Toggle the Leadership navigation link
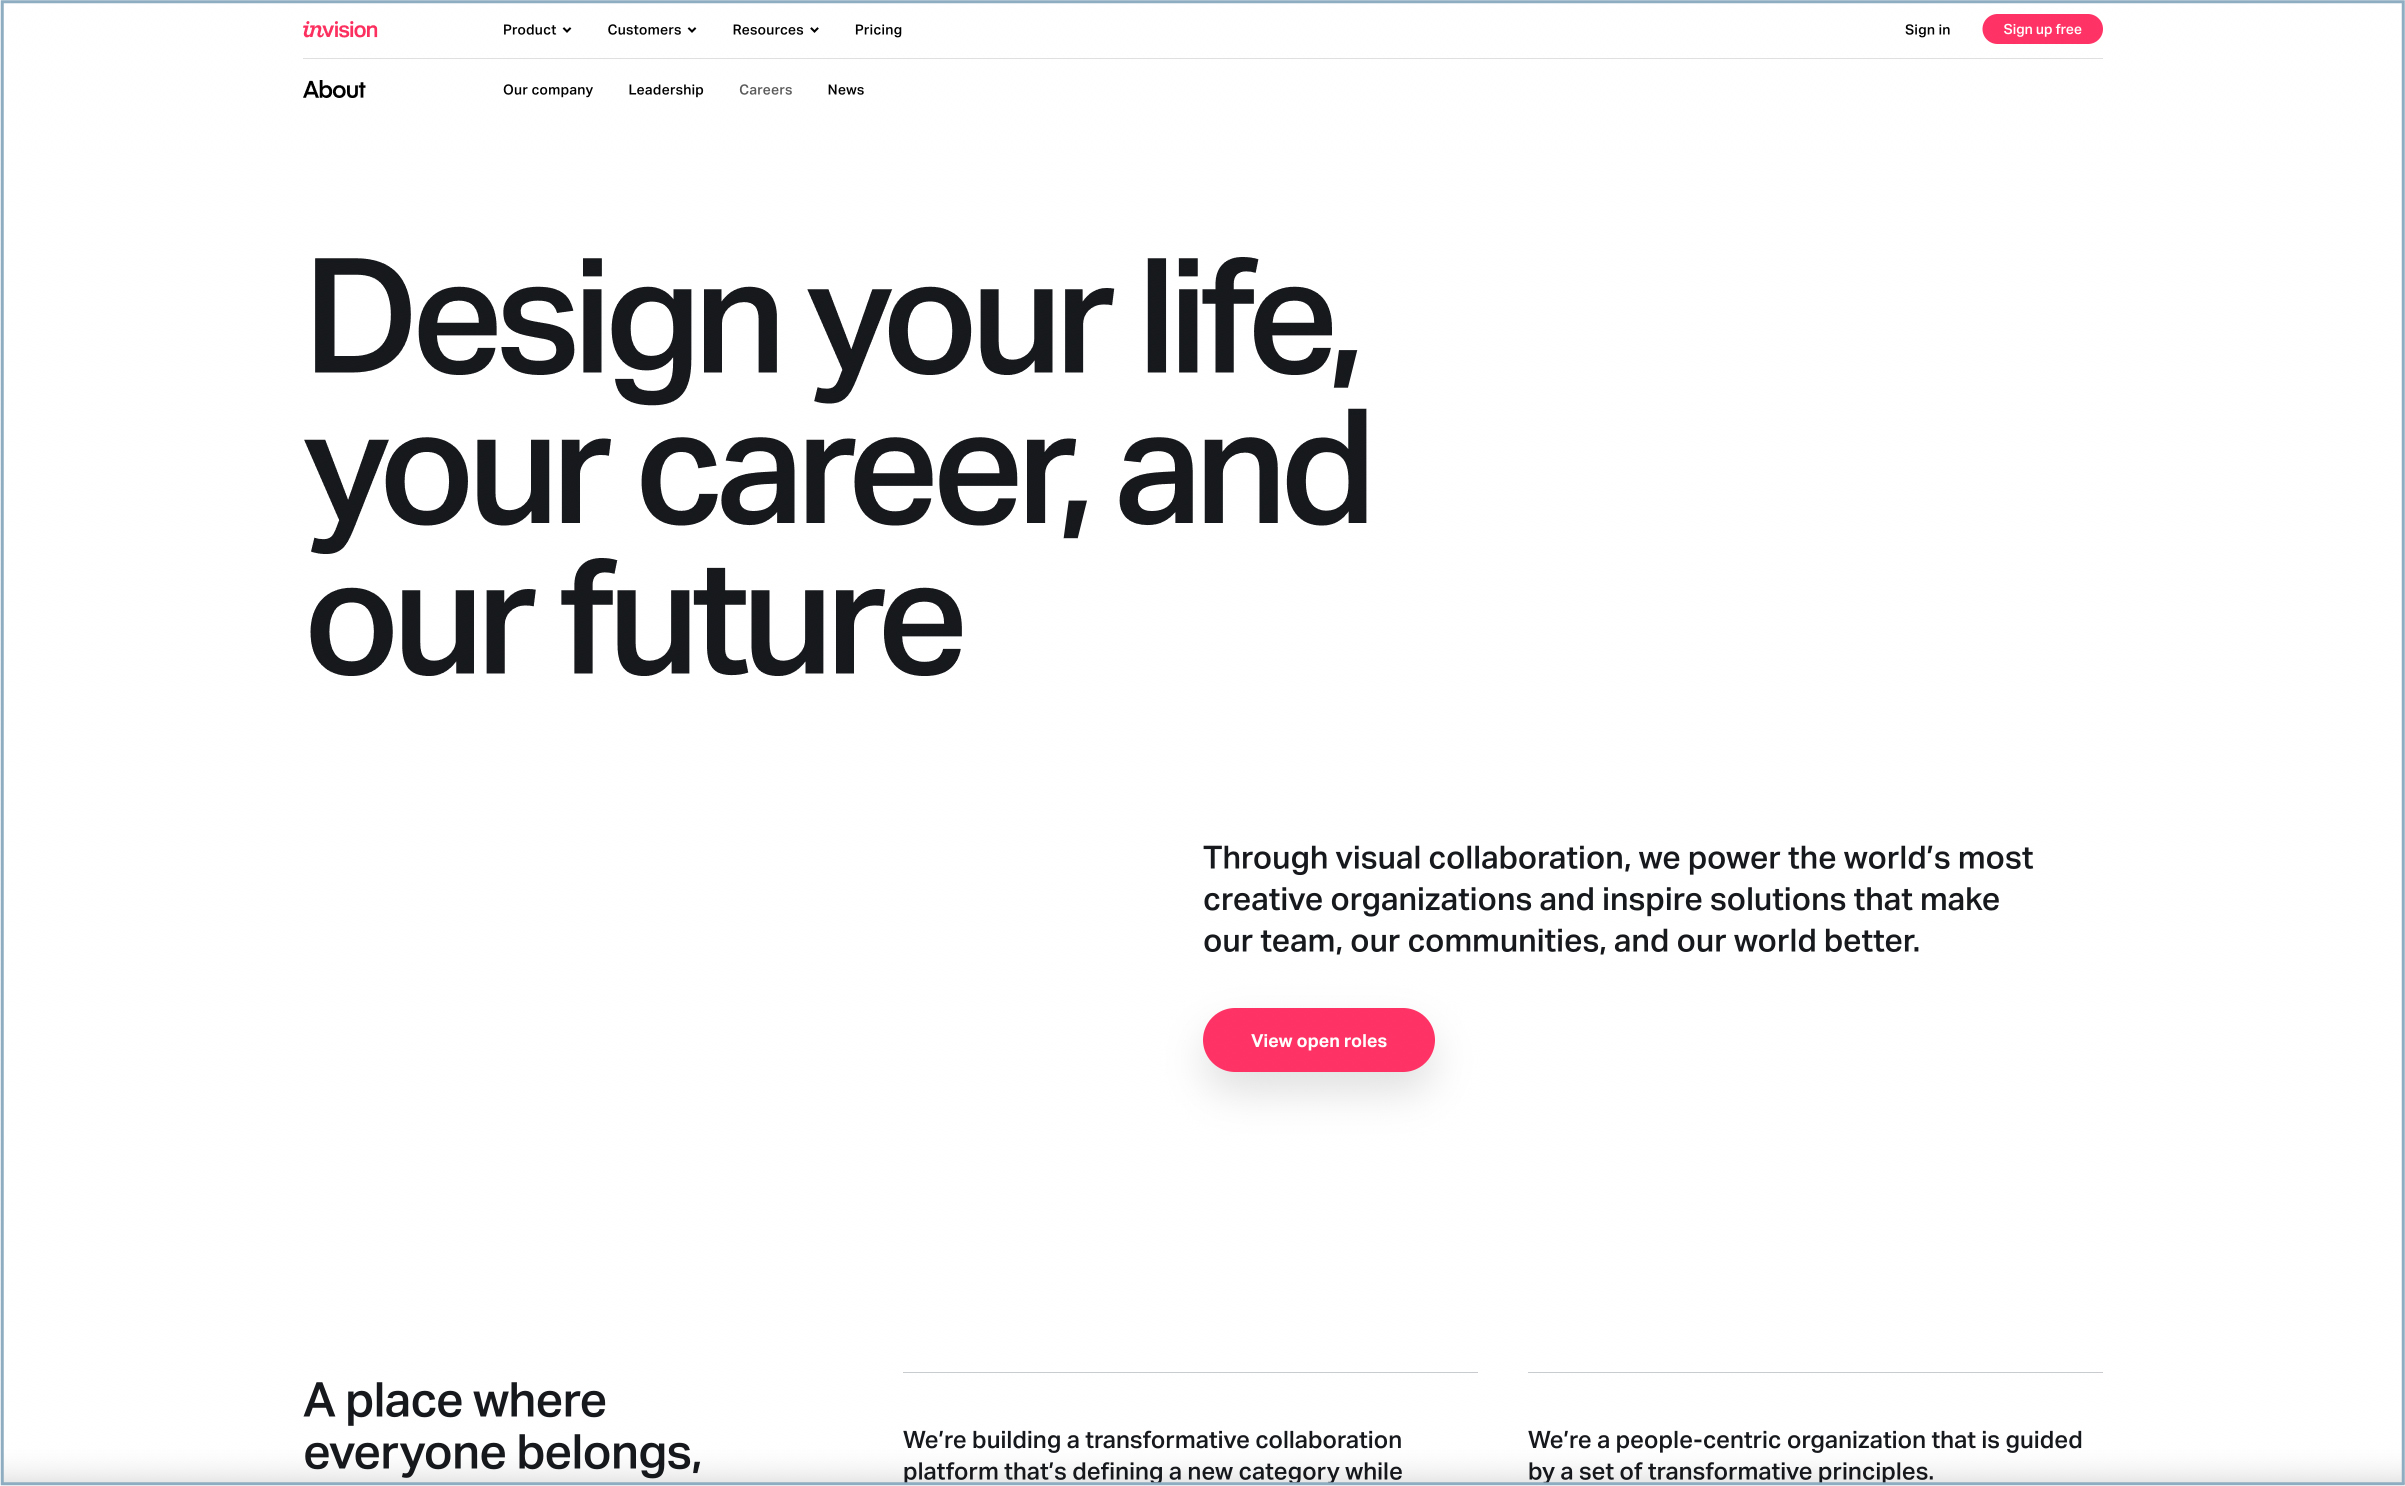 665,89
